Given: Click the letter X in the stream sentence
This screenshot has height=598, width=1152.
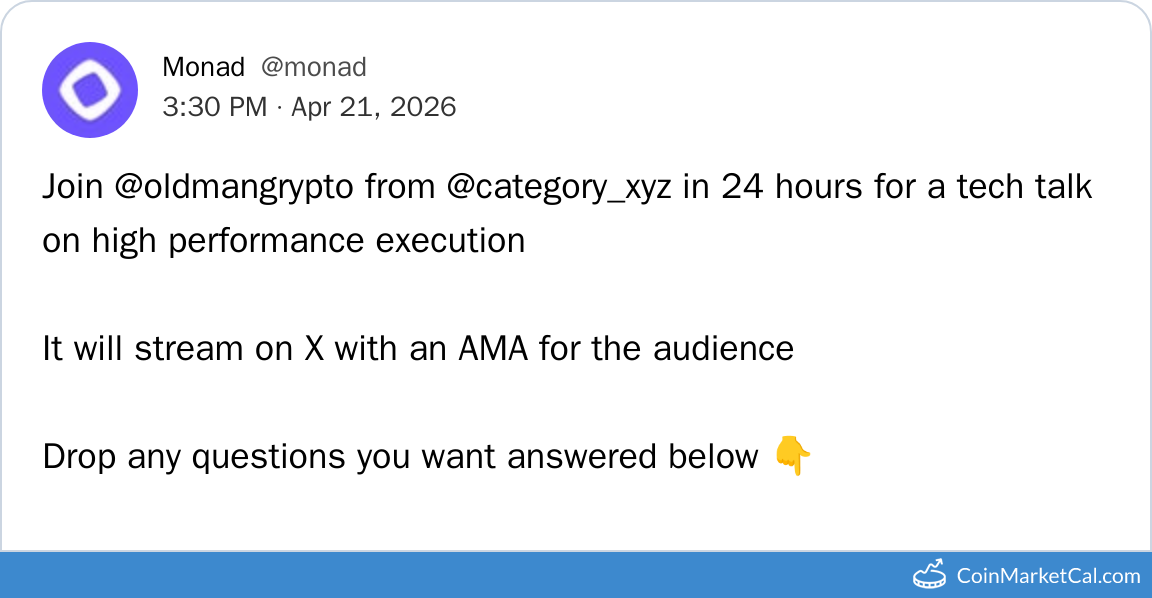Looking at the screenshot, I should click(x=311, y=348).
